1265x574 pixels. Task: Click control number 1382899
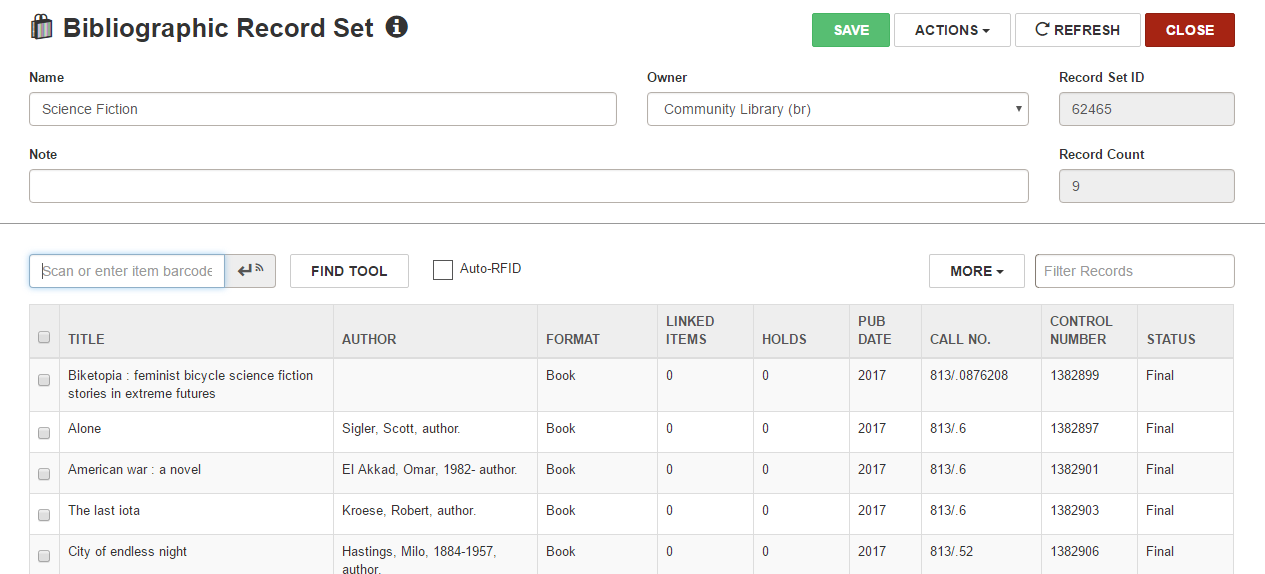(x=1074, y=375)
